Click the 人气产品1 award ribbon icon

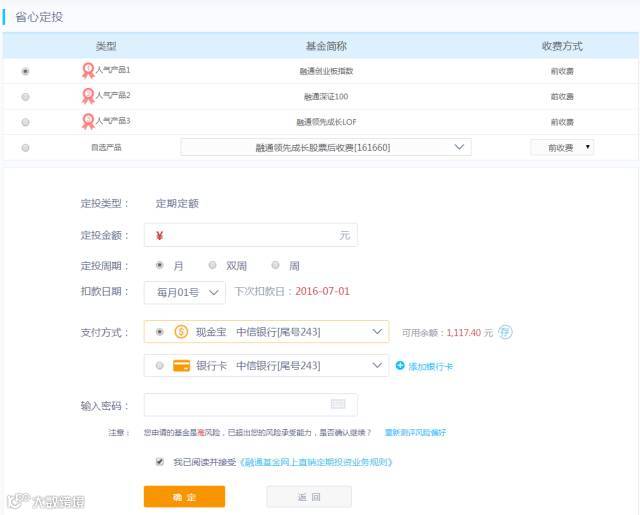click(x=88, y=71)
